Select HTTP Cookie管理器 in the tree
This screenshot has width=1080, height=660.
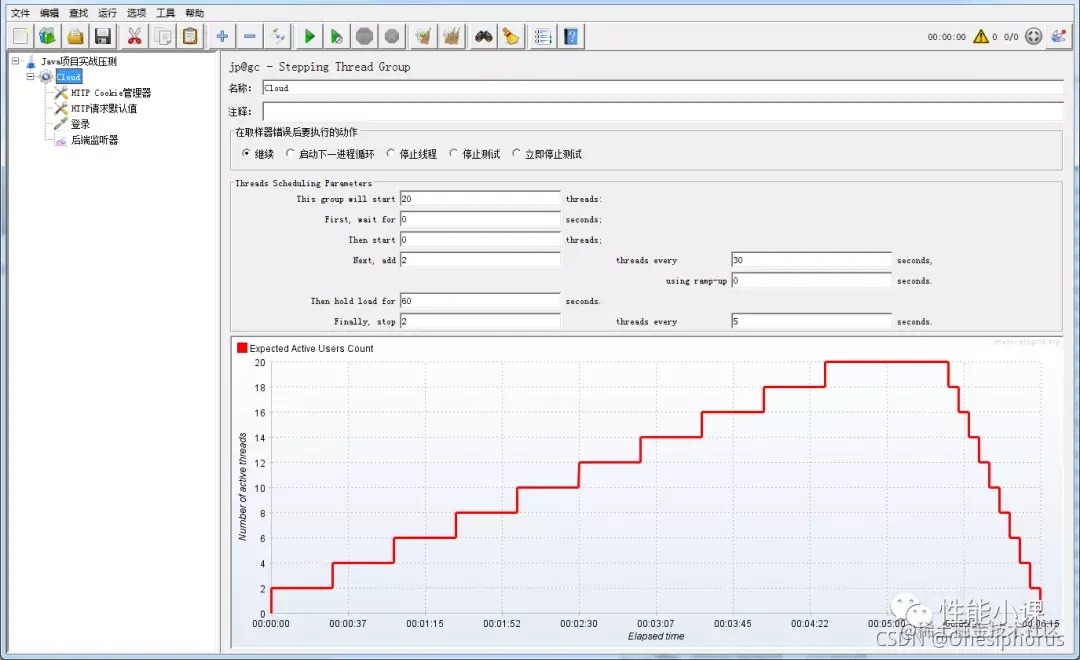110,92
